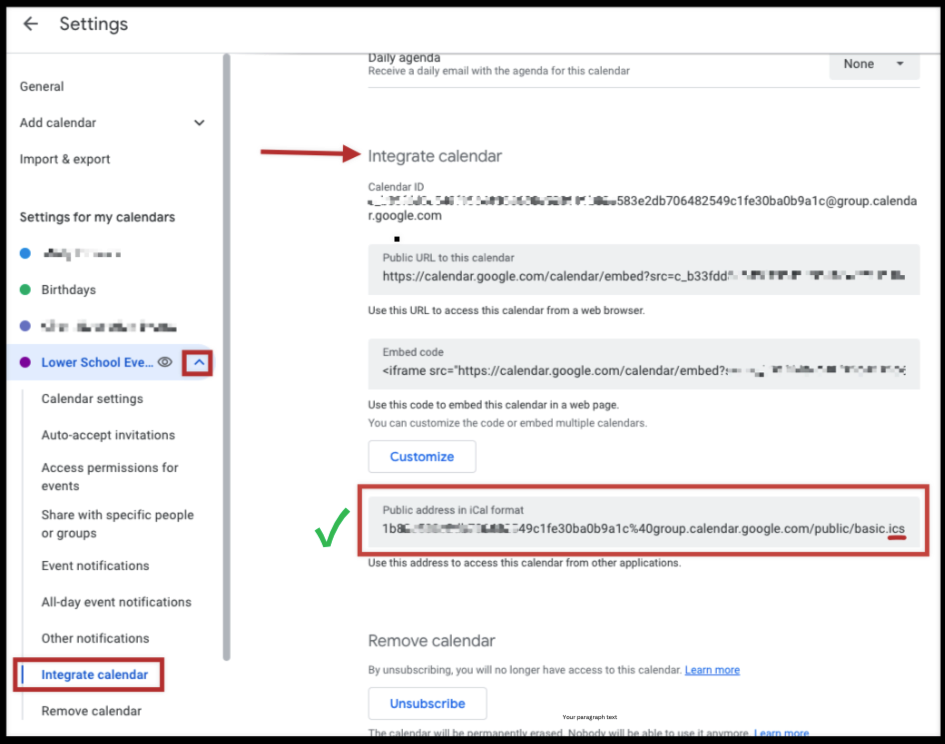Click the green Birthdays color dot
945x744 pixels.
pos(25,290)
